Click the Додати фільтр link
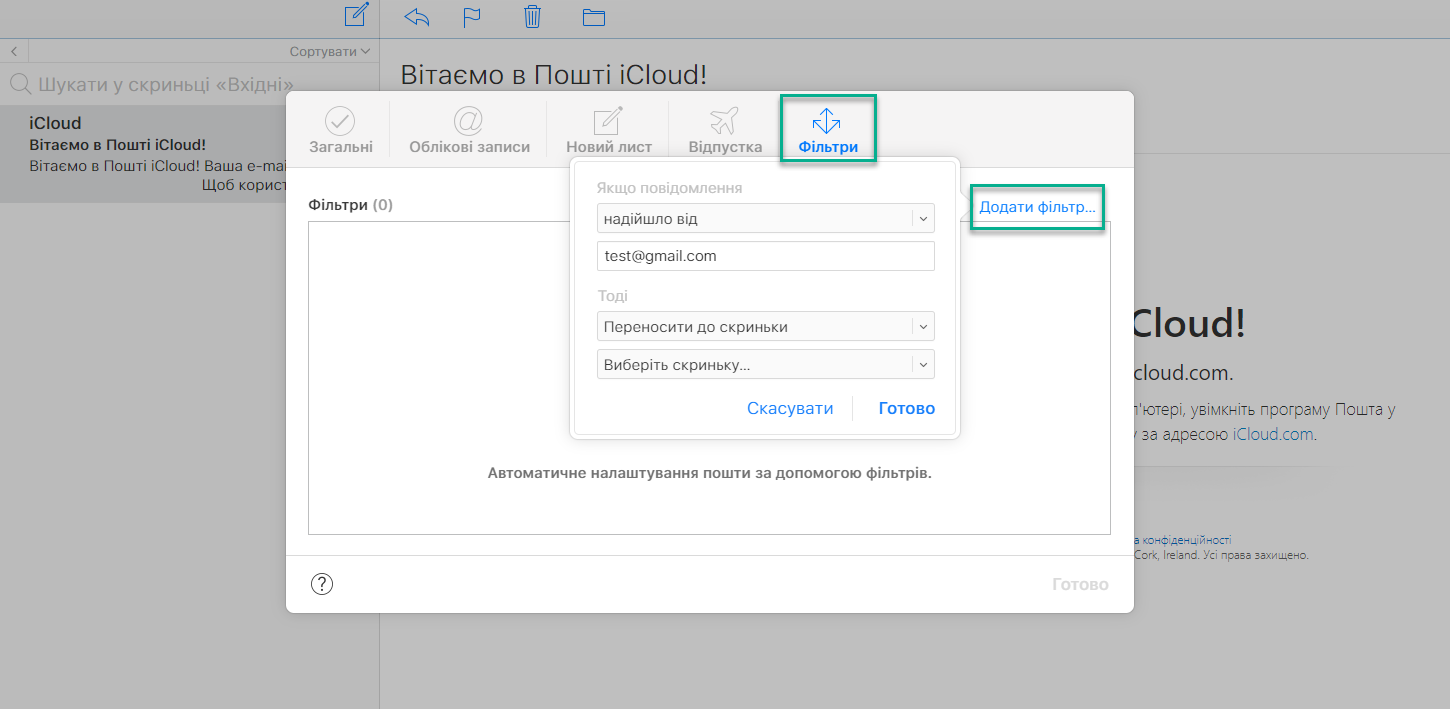Image resolution: width=1450 pixels, height=709 pixels. tap(1037, 207)
